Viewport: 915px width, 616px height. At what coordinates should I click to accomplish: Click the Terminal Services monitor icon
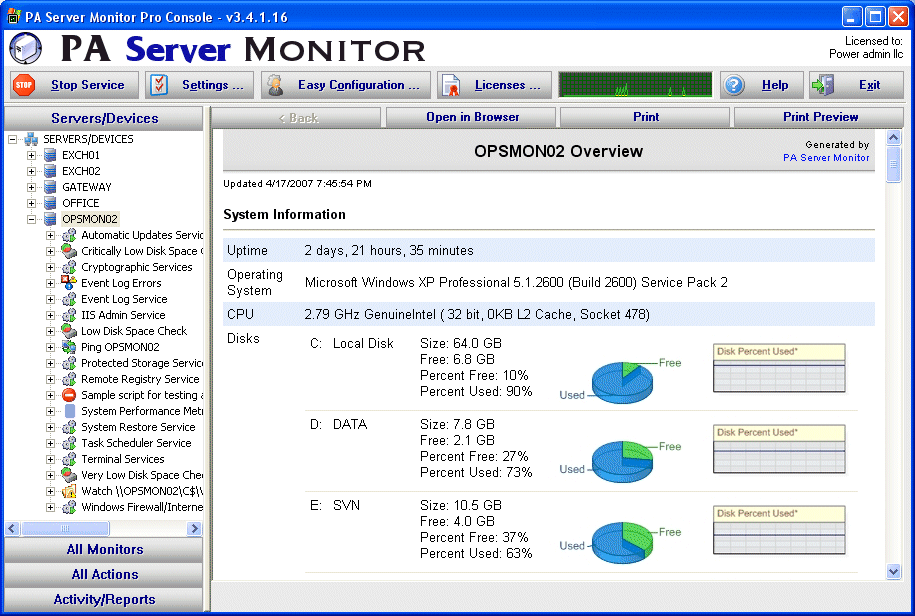pos(69,459)
